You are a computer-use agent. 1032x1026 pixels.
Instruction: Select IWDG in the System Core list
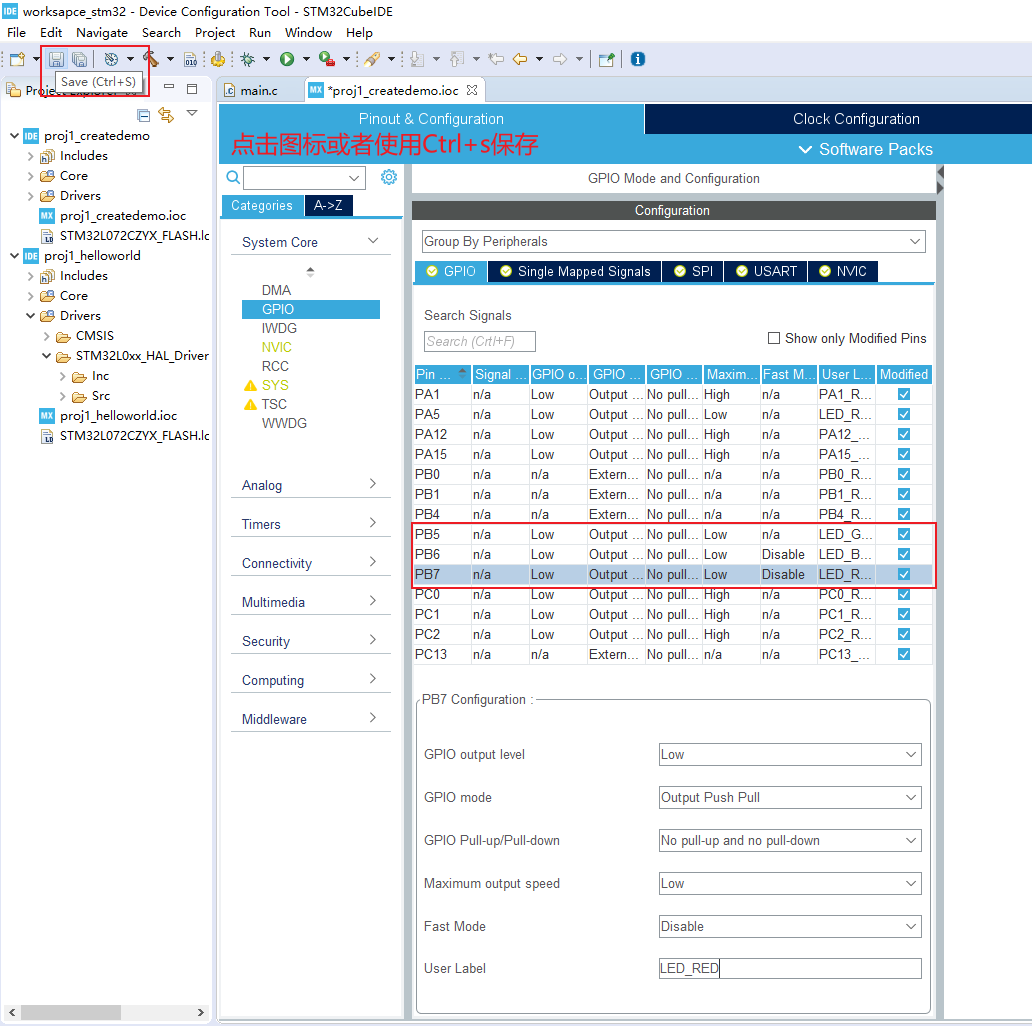coord(279,328)
